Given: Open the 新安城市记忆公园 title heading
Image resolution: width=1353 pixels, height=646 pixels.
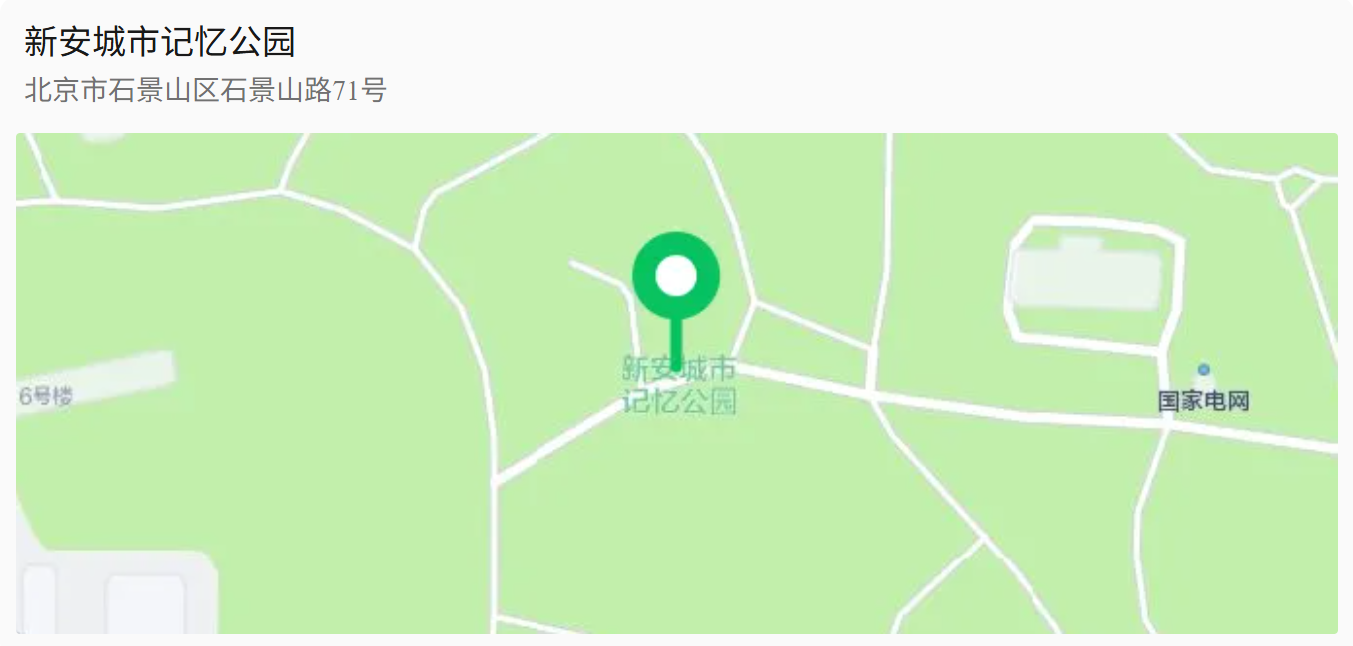Looking at the screenshot, I should pos(160,42).
